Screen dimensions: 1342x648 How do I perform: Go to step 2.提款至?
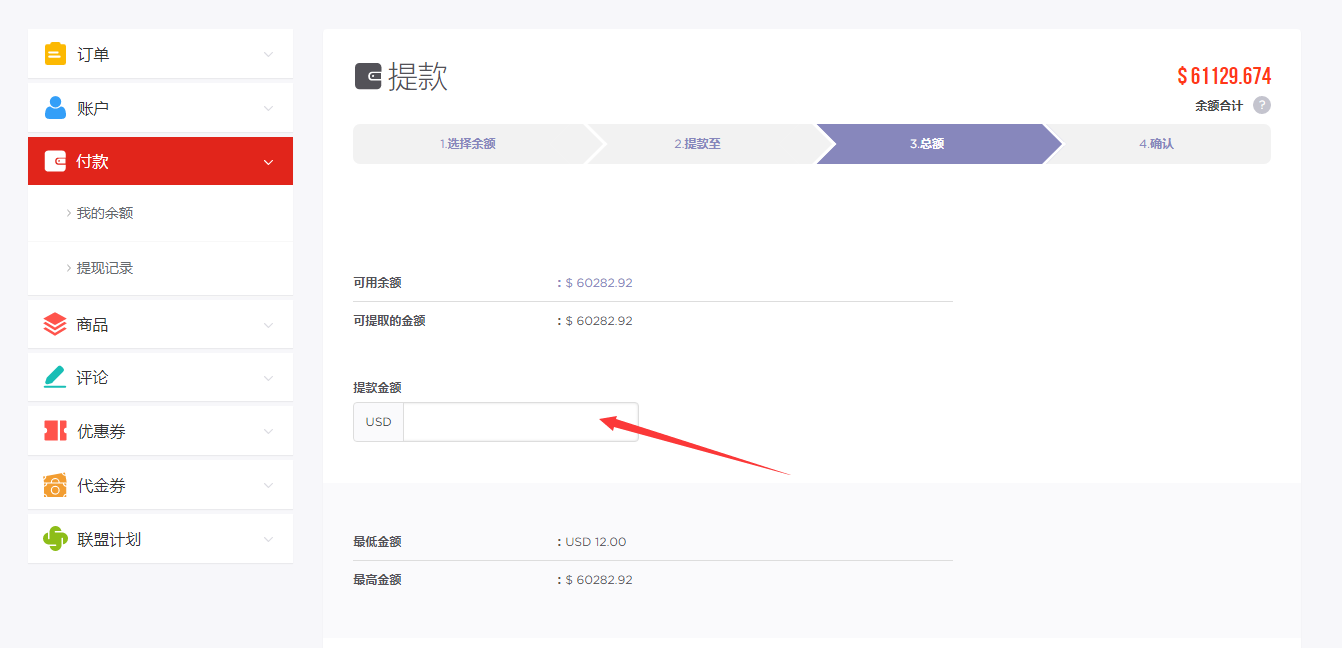[698, 144]
